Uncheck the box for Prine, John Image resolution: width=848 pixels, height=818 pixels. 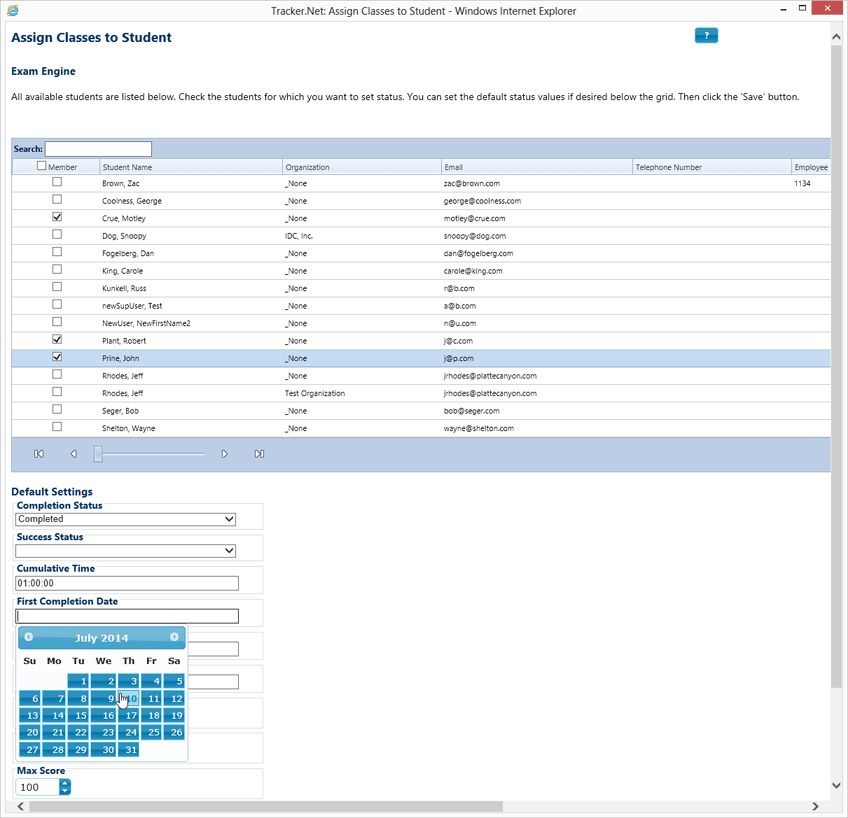point(57,357)
